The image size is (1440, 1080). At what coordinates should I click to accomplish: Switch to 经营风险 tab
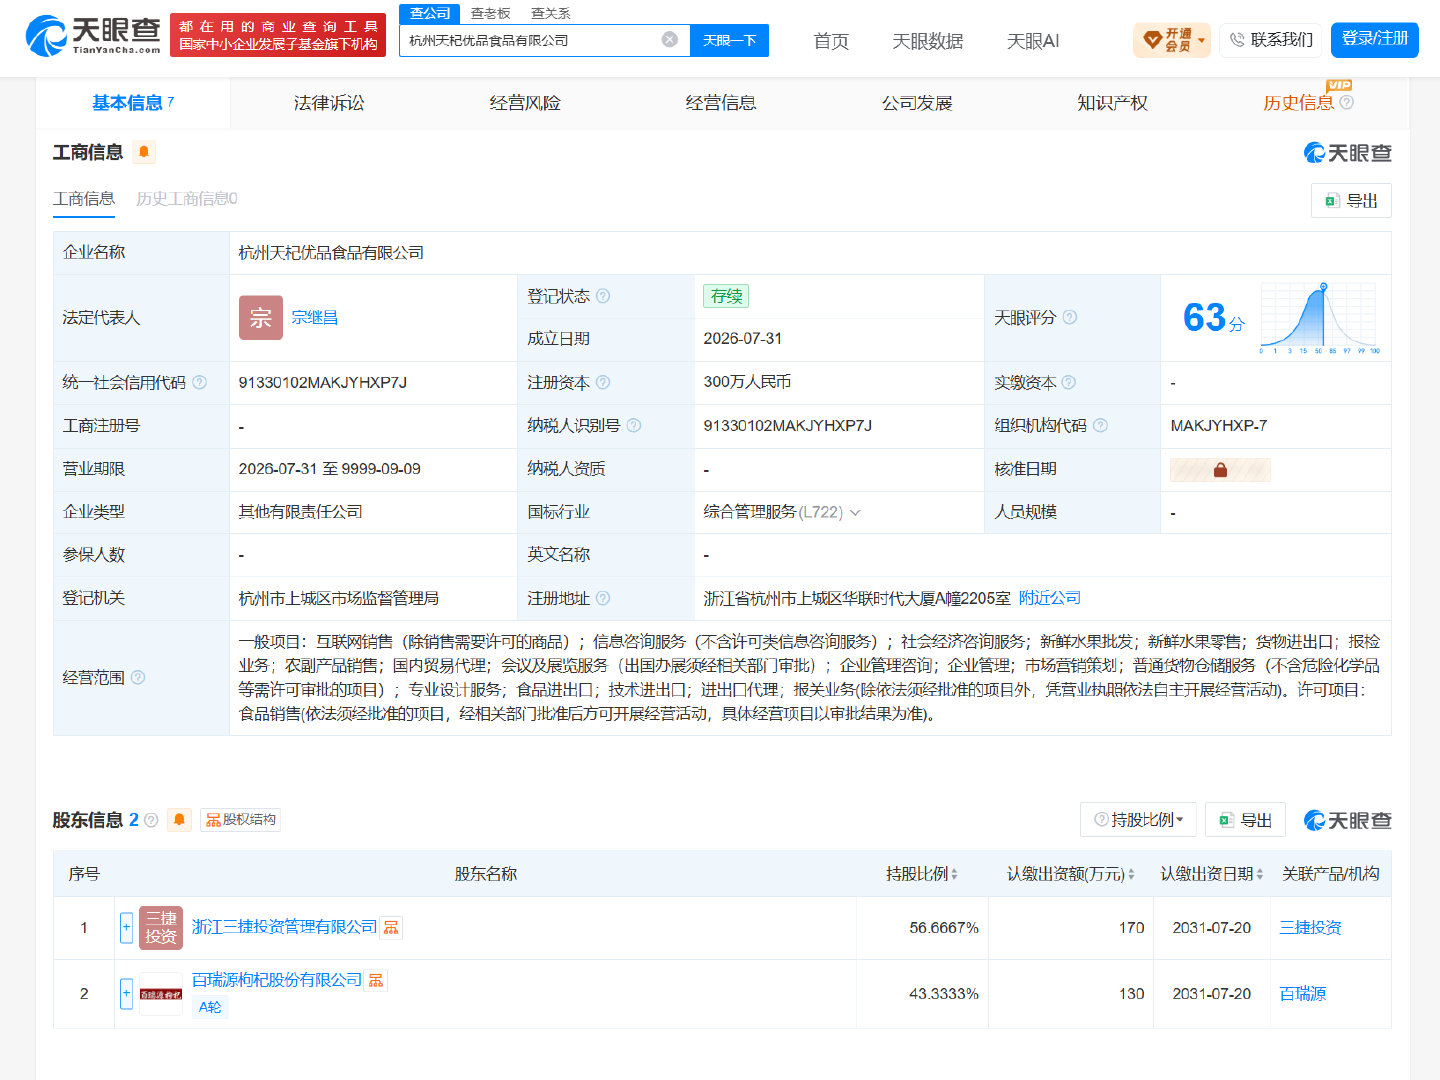point(525,102)
